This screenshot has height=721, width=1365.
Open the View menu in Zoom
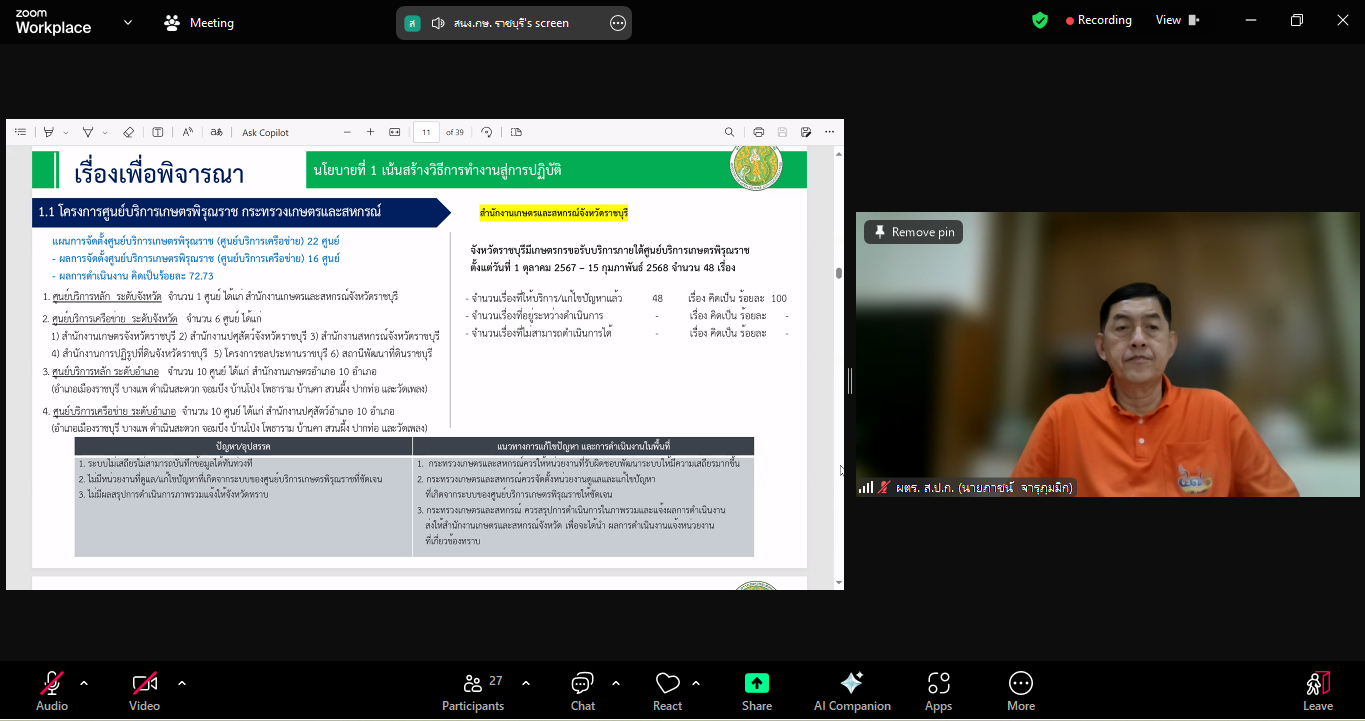(x=1166, y=19)
